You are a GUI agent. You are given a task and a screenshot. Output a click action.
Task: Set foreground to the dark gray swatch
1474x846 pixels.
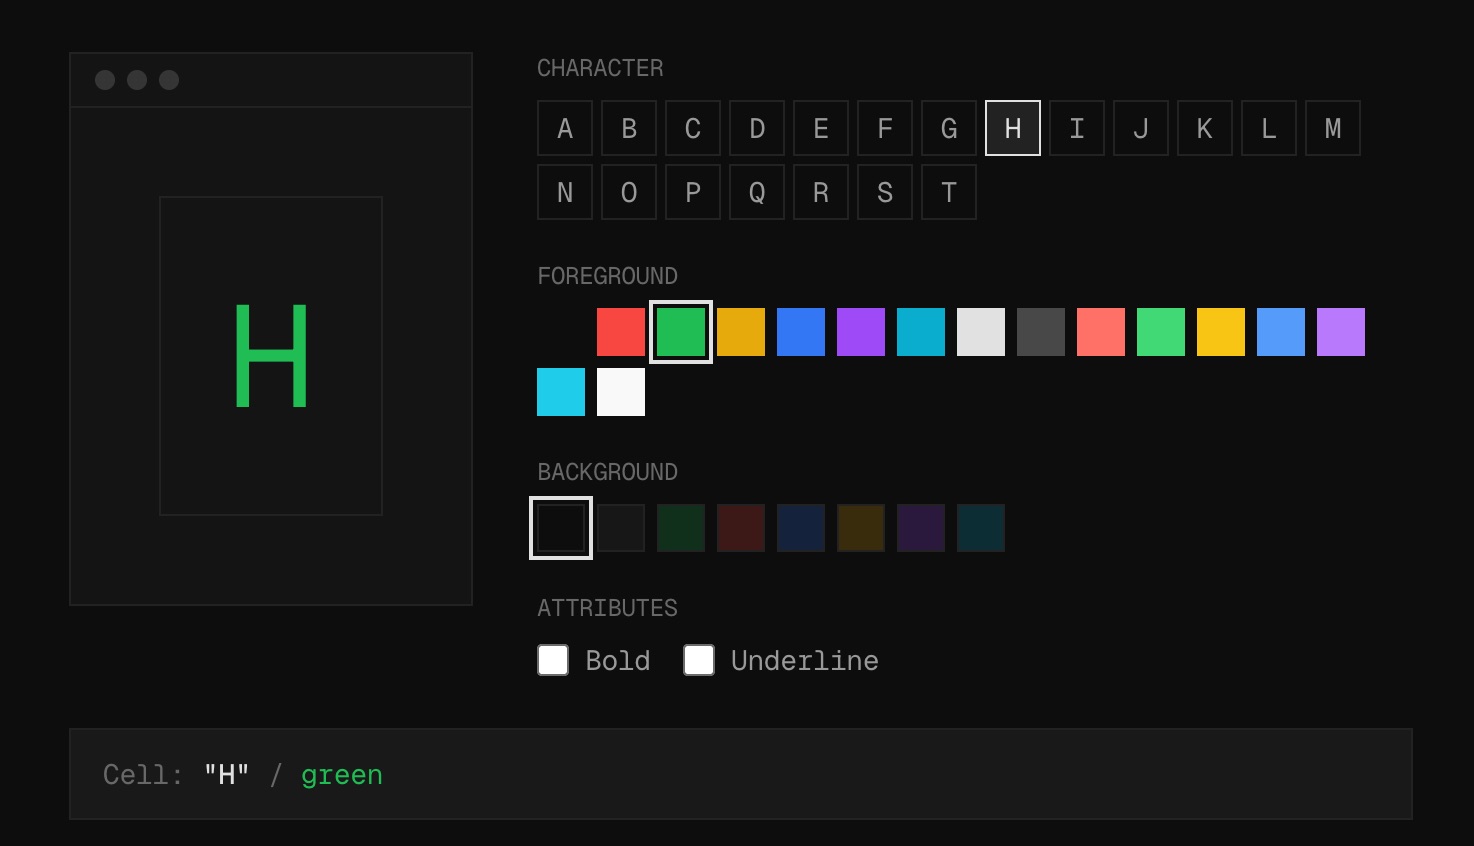point(1041,332)
